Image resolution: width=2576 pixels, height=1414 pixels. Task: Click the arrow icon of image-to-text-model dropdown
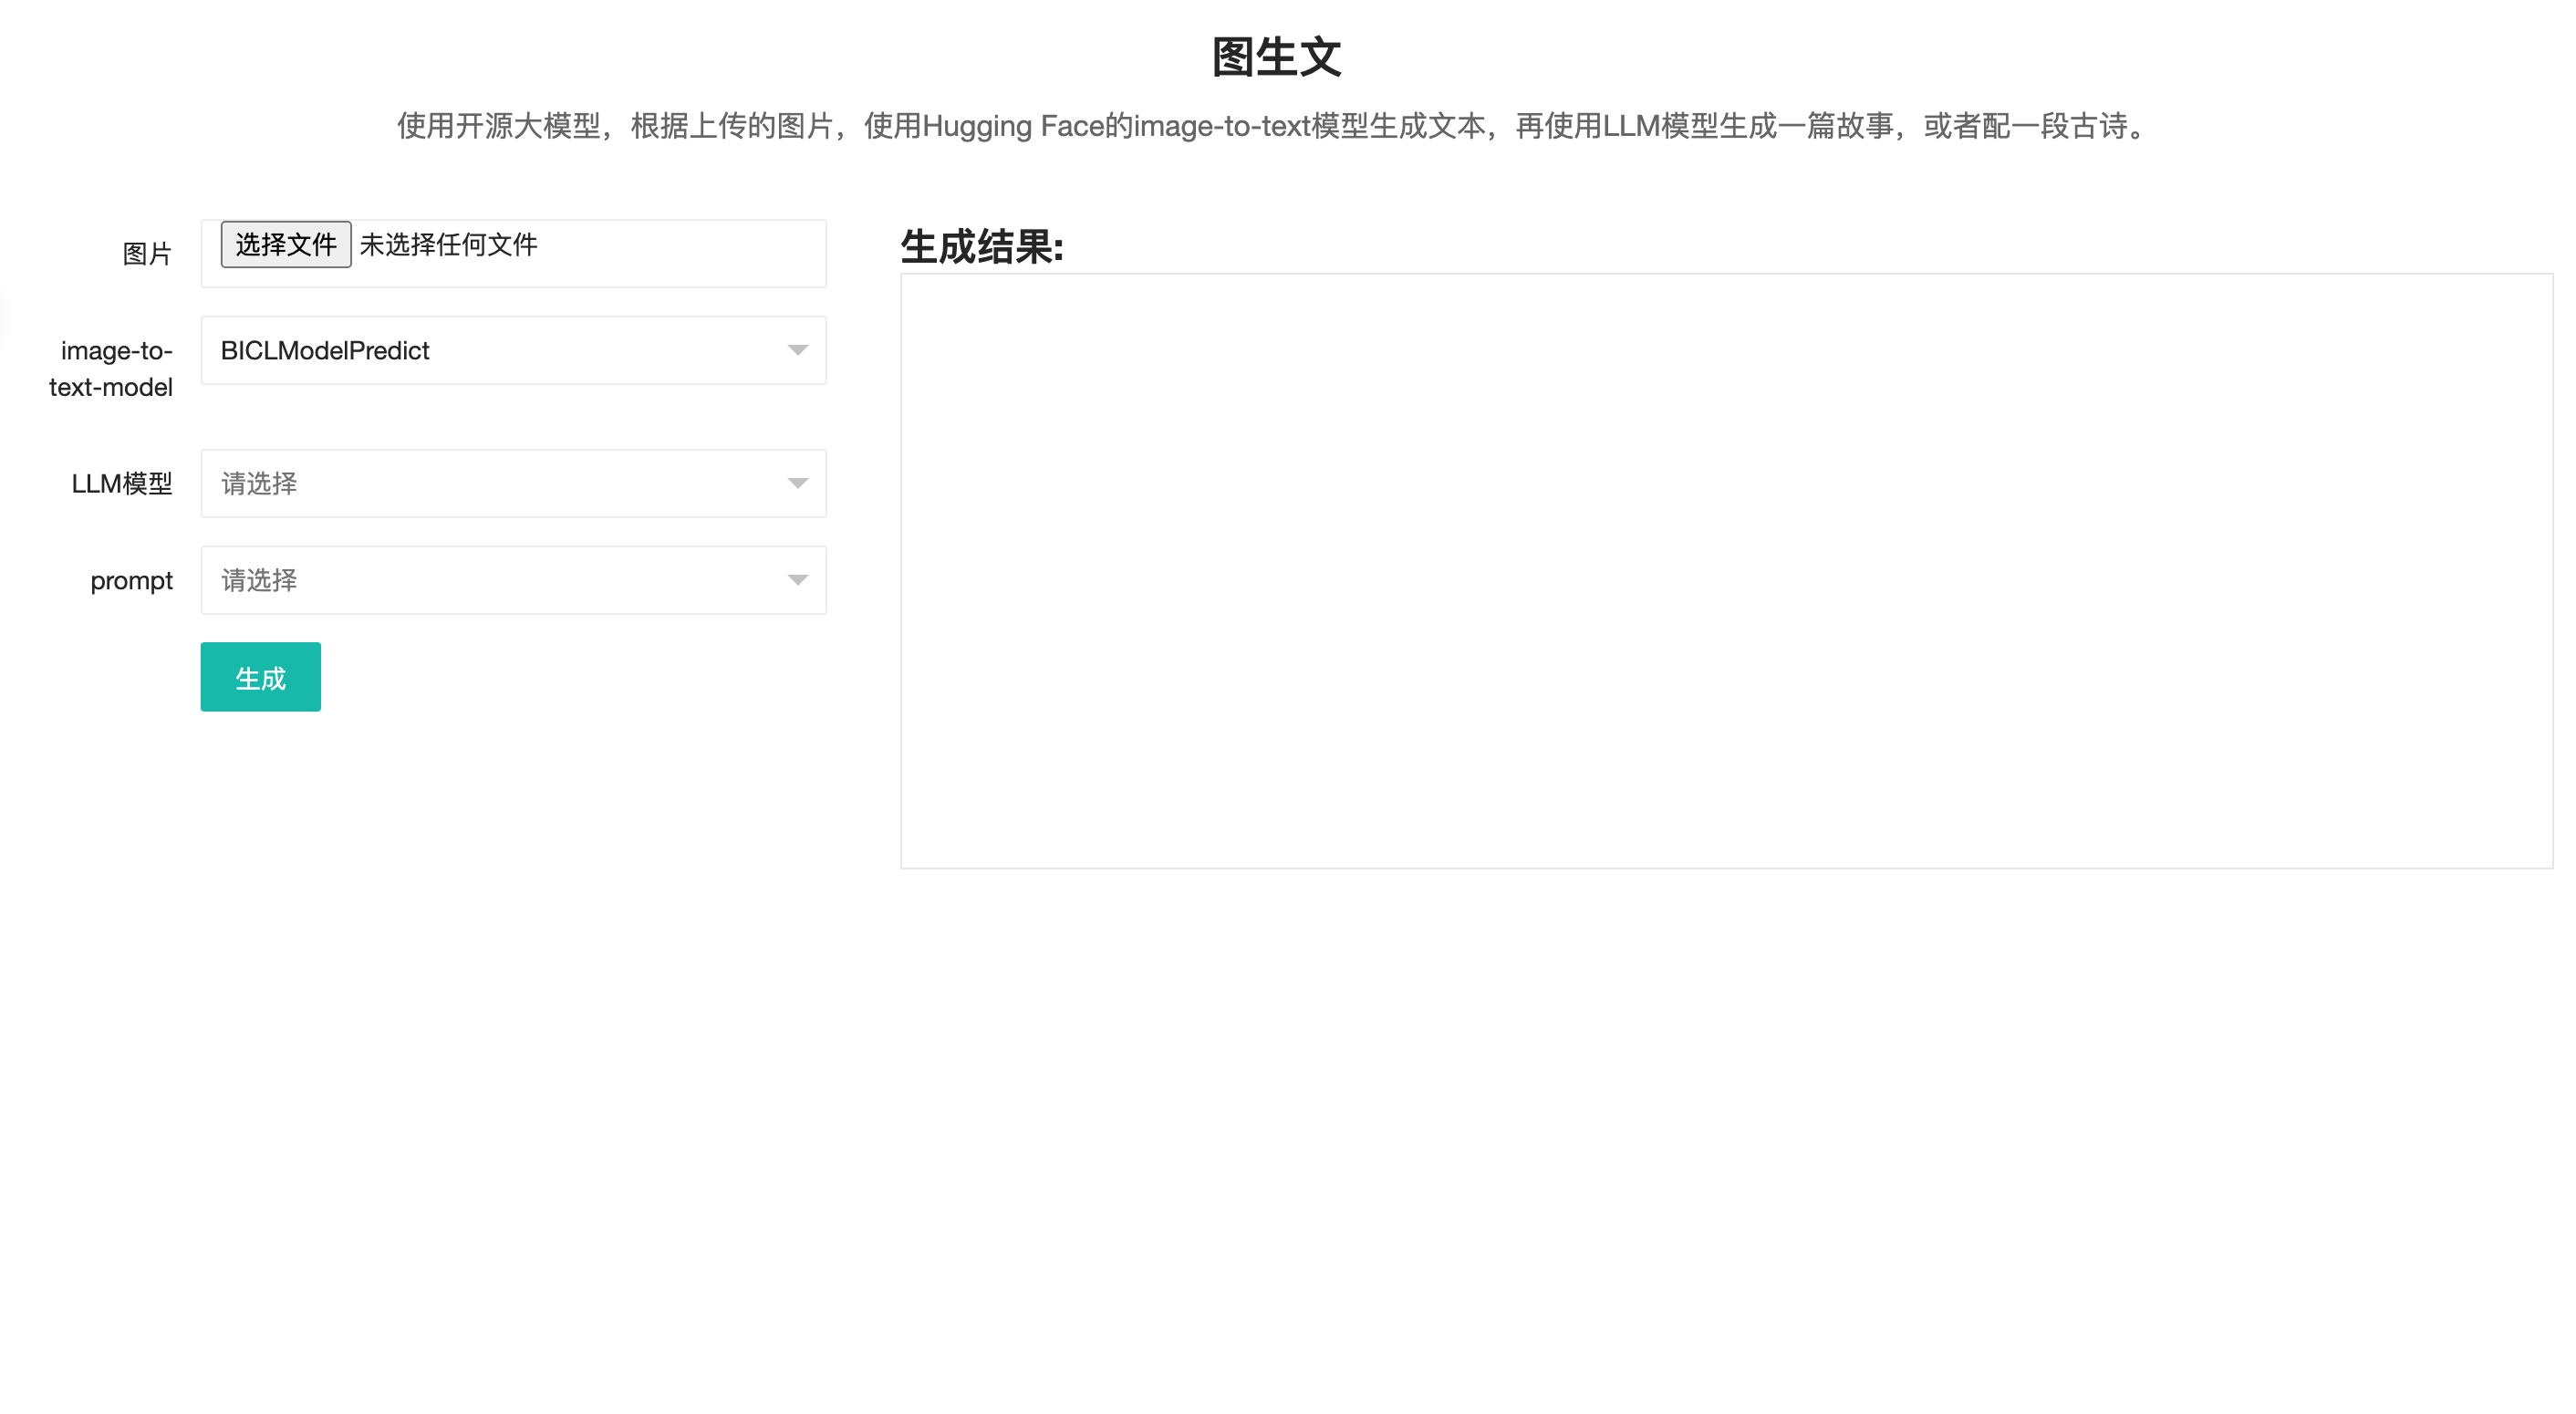click(797, 350)
